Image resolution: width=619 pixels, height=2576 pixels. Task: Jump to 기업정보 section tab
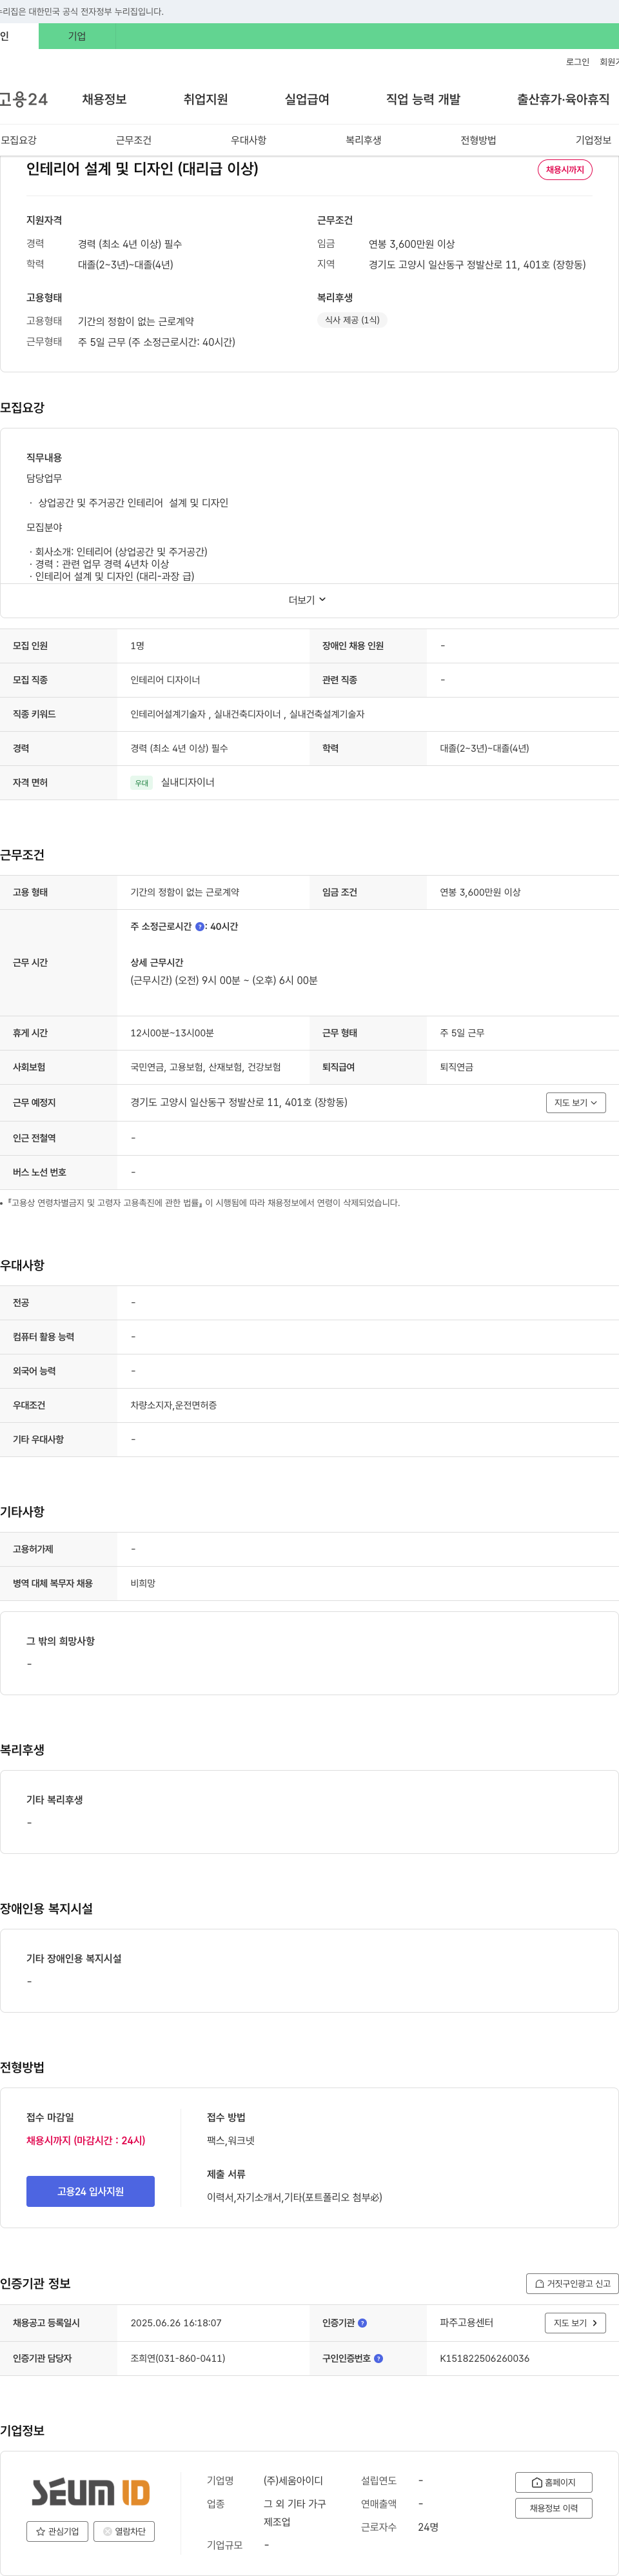point(593,140)
